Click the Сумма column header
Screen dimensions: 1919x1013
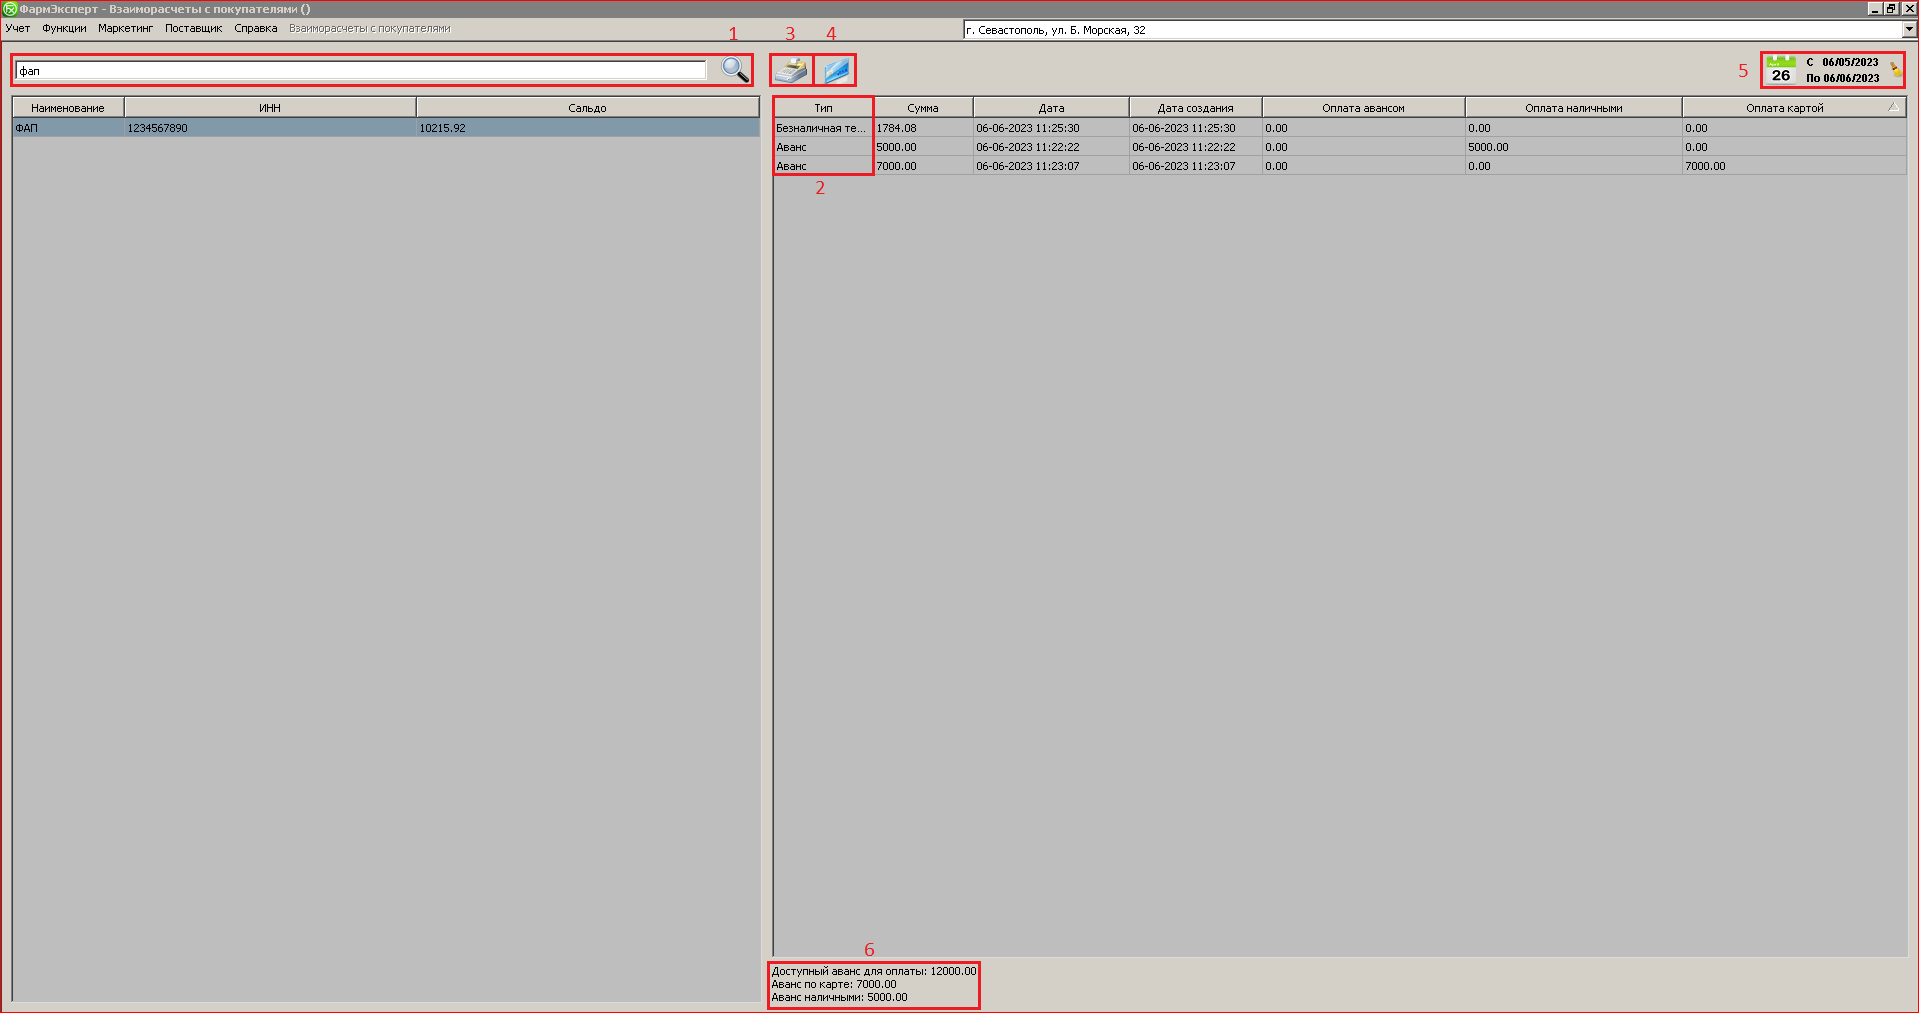pyautogui.click(x=922, y=108)
